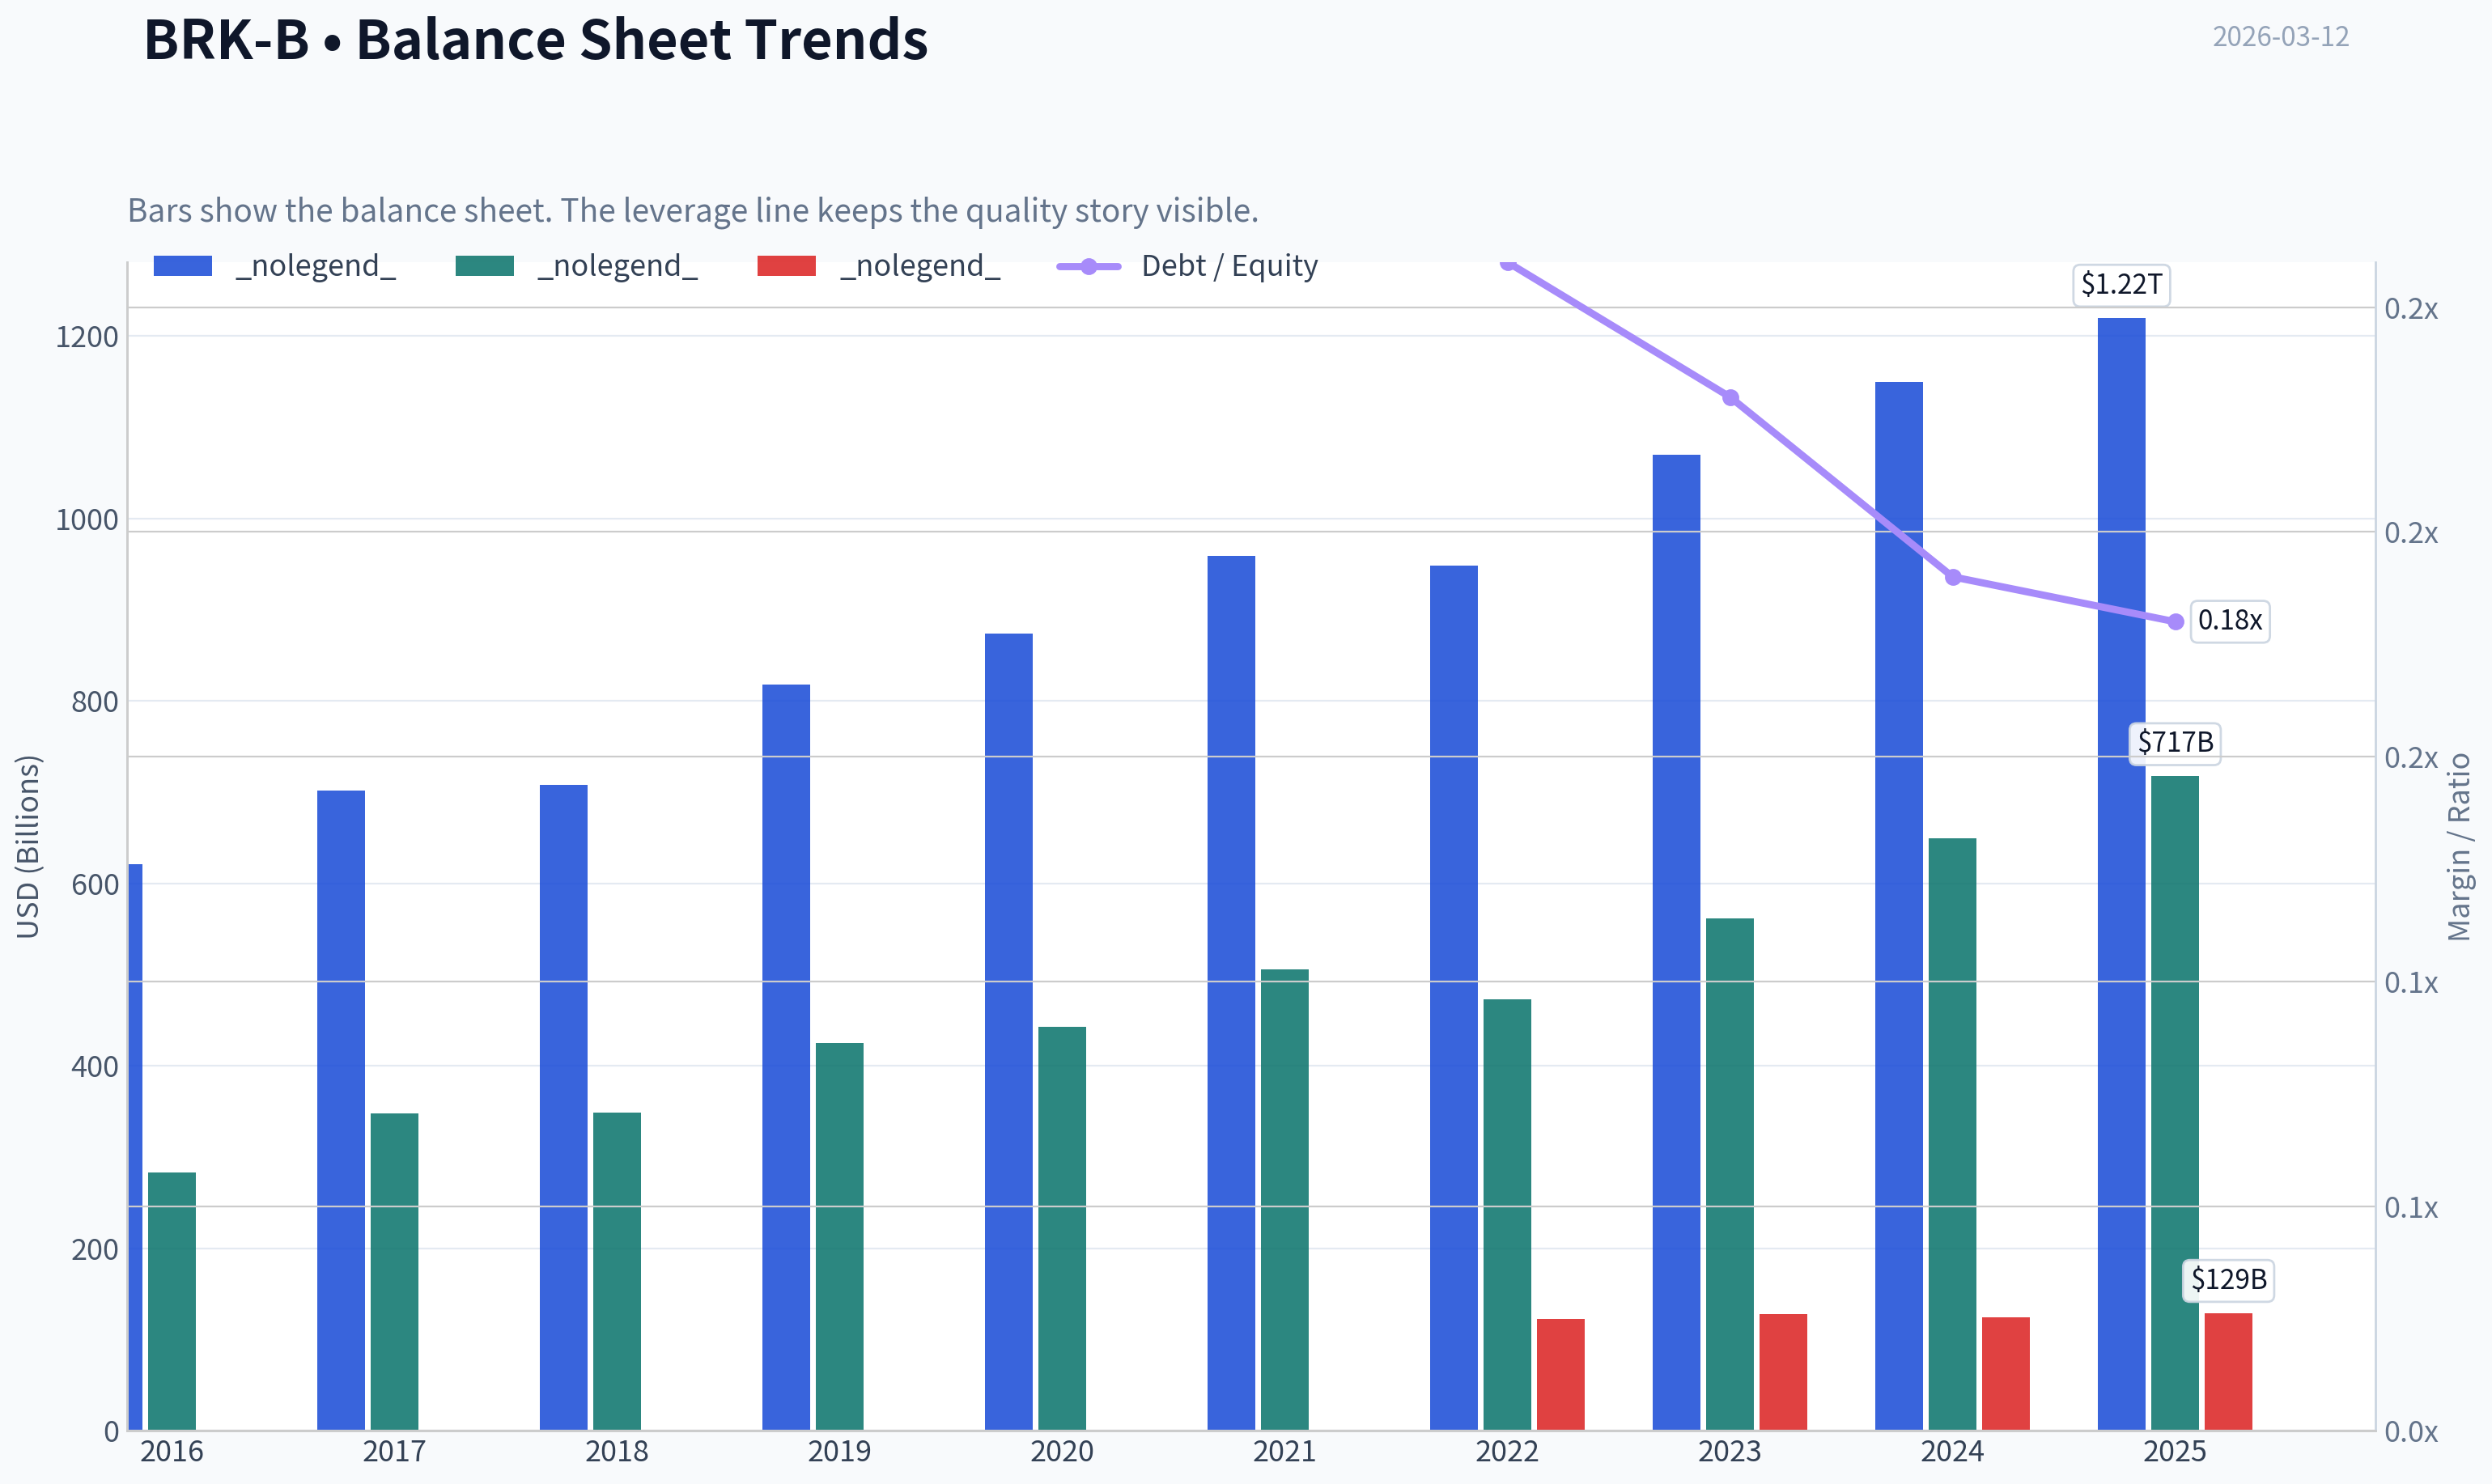Toggle the red _nolegend_ legend item
Viewport: 2492px width, 1484px height.
tap(878, 266)
